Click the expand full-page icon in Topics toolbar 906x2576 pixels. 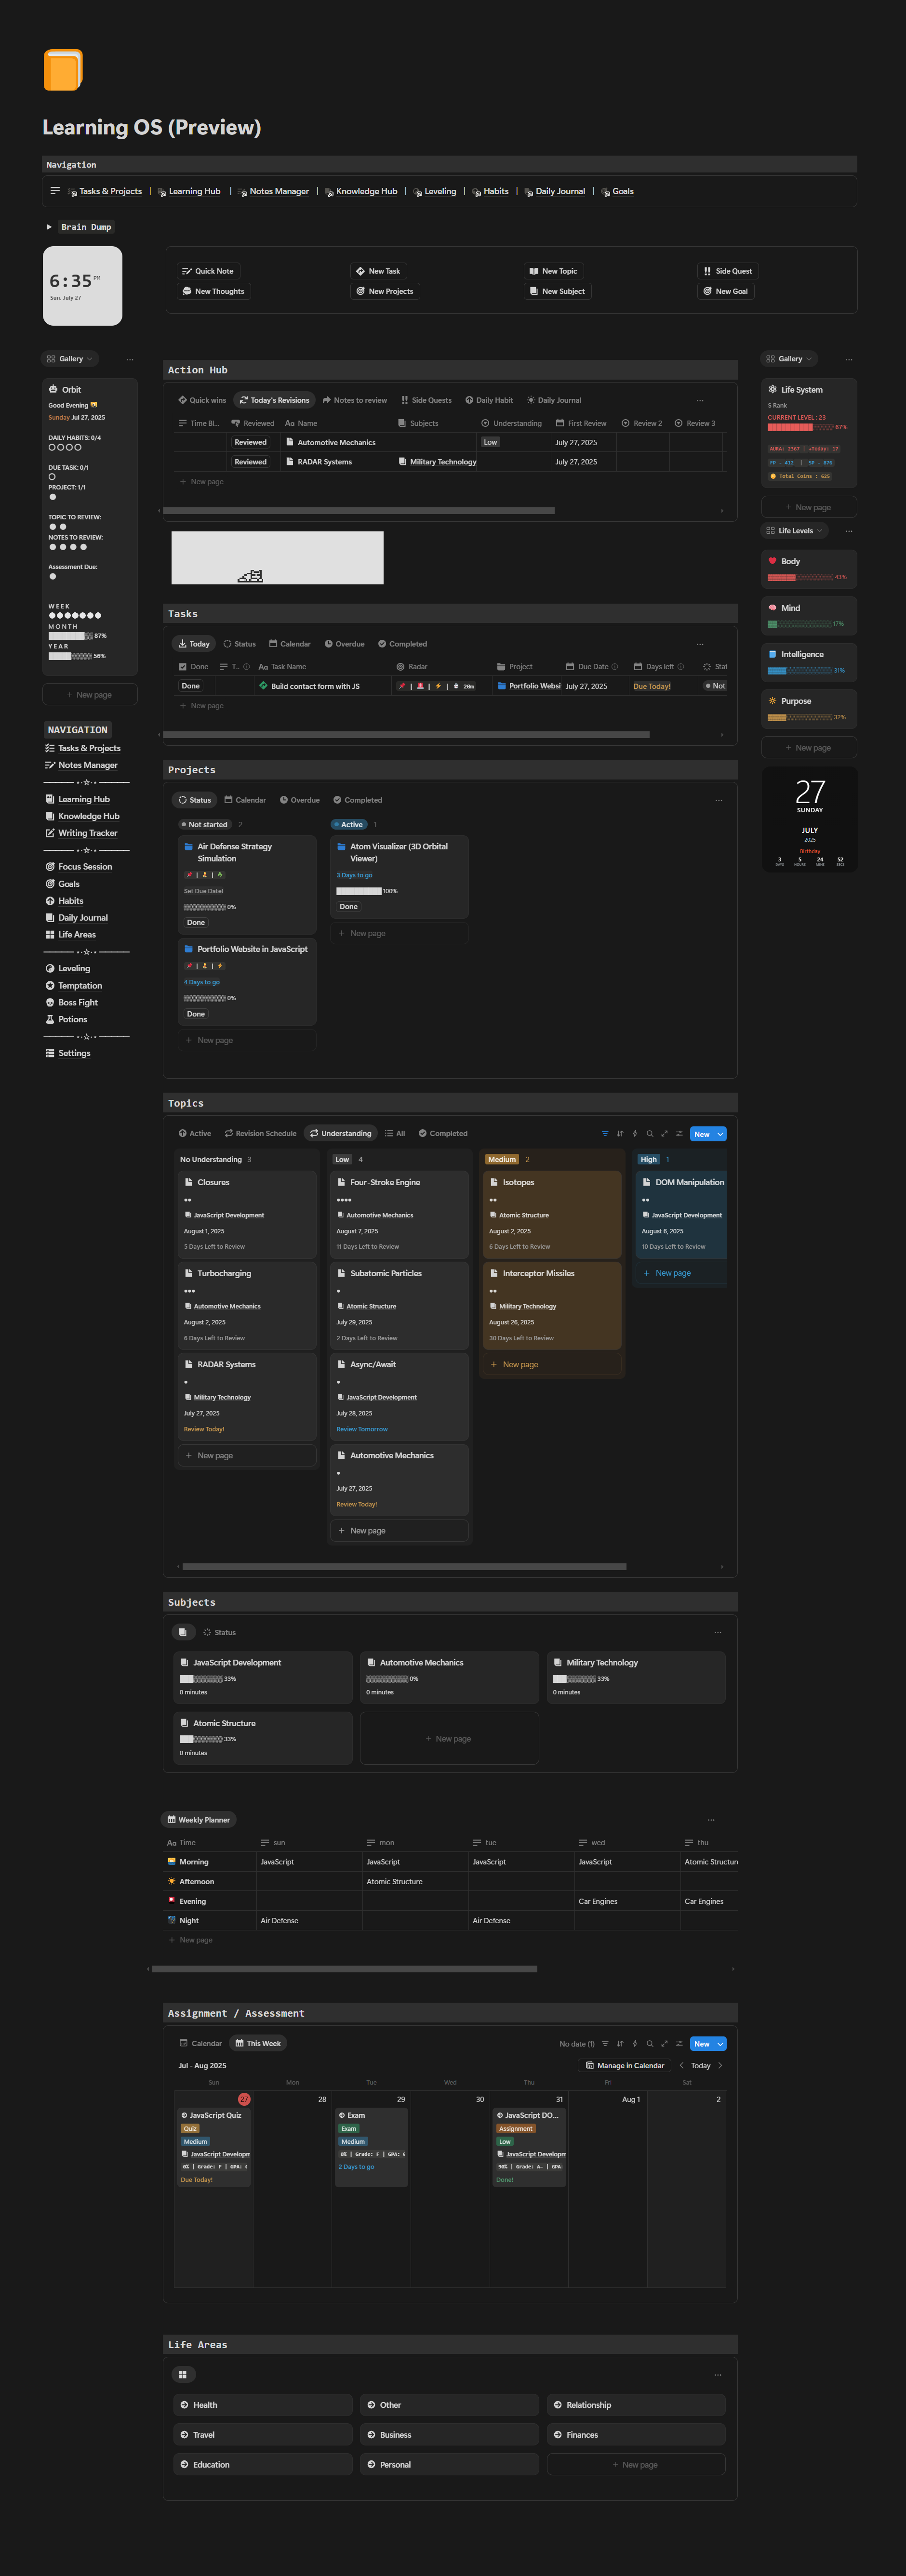pyautogui.click(x=664, y=1134)
